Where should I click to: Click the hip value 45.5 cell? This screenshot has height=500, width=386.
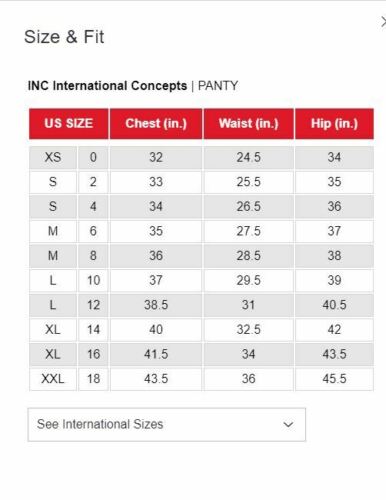[334, 379]
